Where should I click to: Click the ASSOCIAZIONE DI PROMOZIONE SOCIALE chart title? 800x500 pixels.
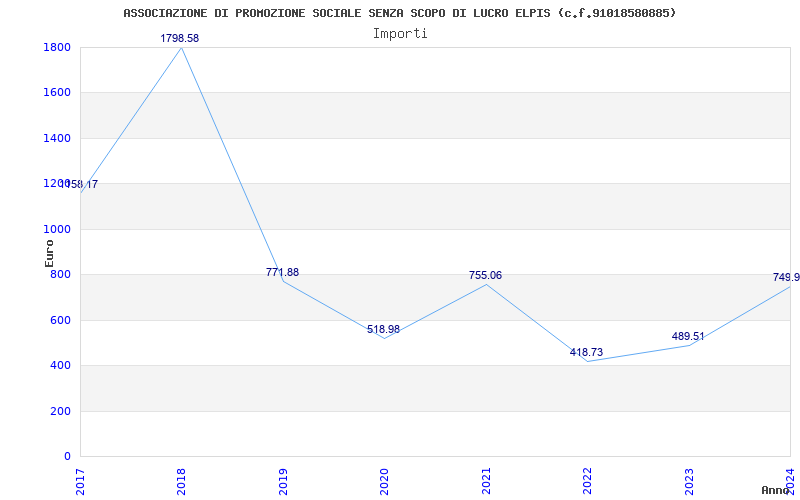coord(400,13)
